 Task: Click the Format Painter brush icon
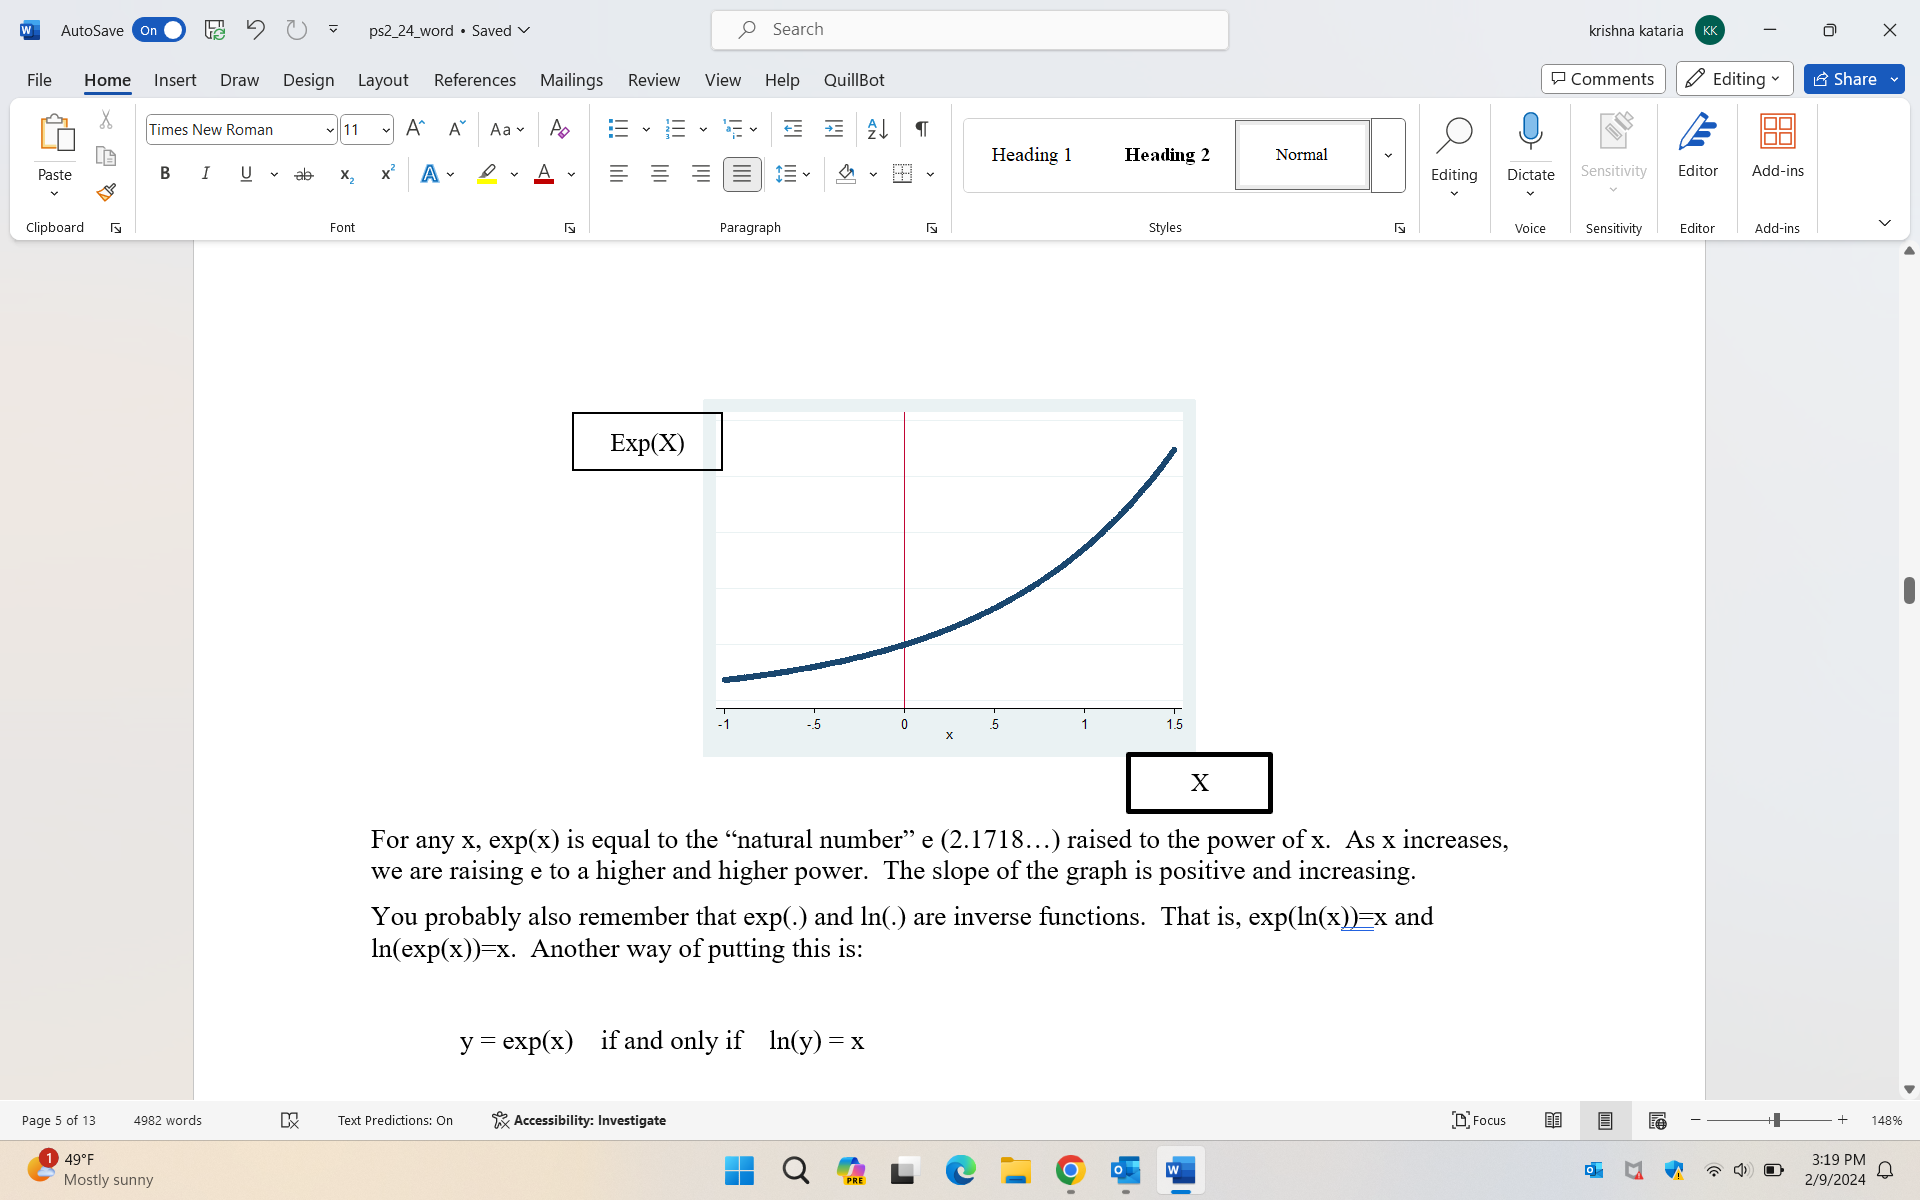click(106, 192)
